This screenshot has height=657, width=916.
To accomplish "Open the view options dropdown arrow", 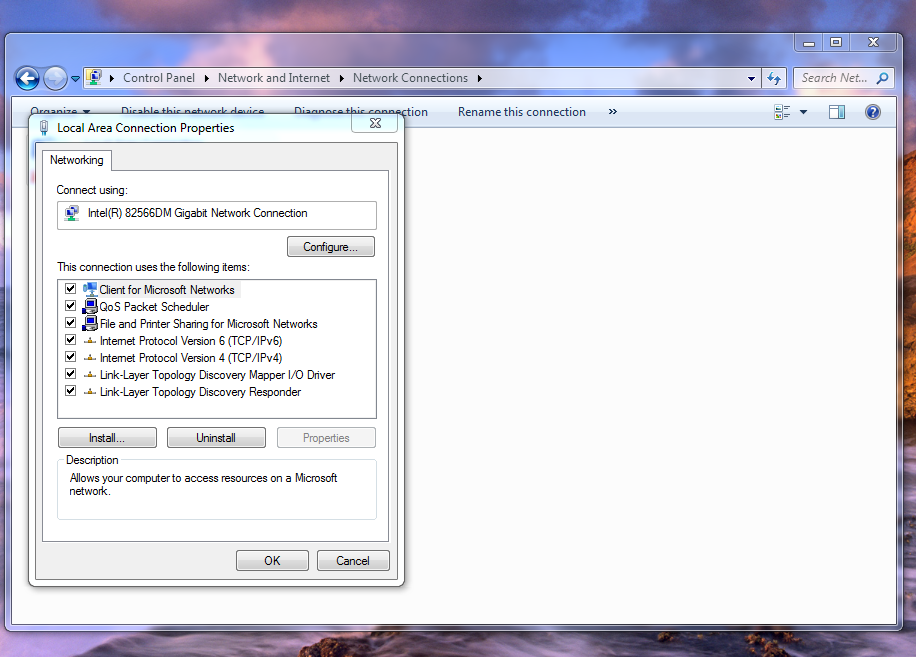I will point(803,112).
